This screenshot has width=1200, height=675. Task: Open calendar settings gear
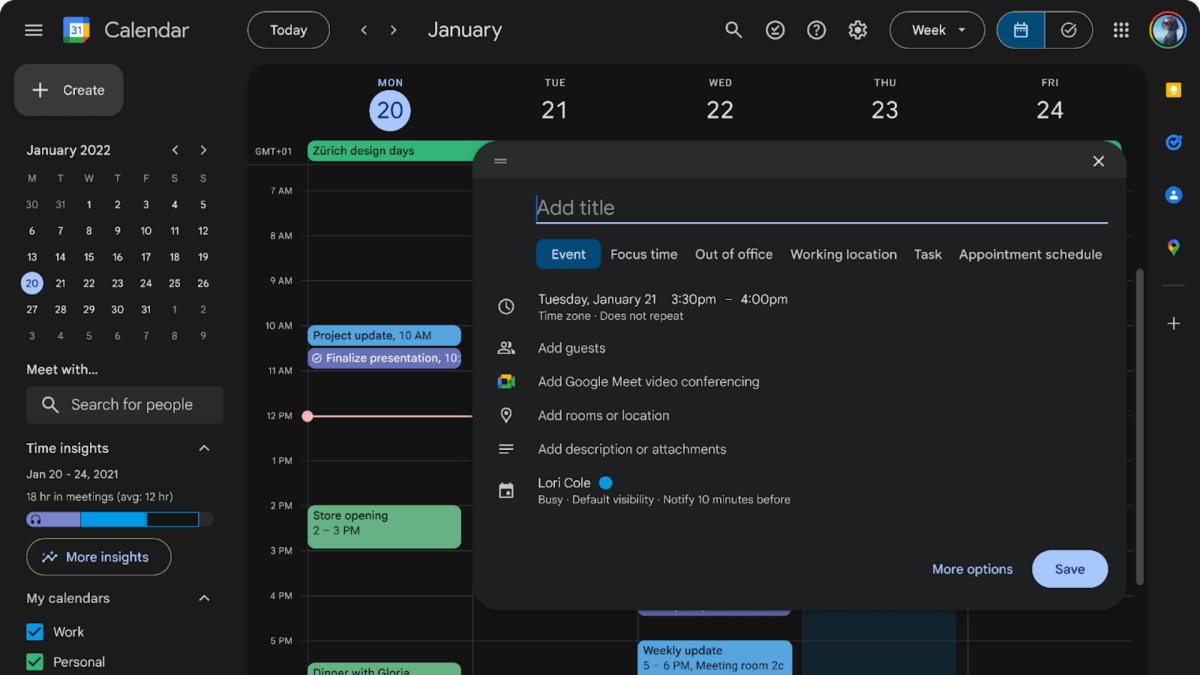[x=857, y=29]
